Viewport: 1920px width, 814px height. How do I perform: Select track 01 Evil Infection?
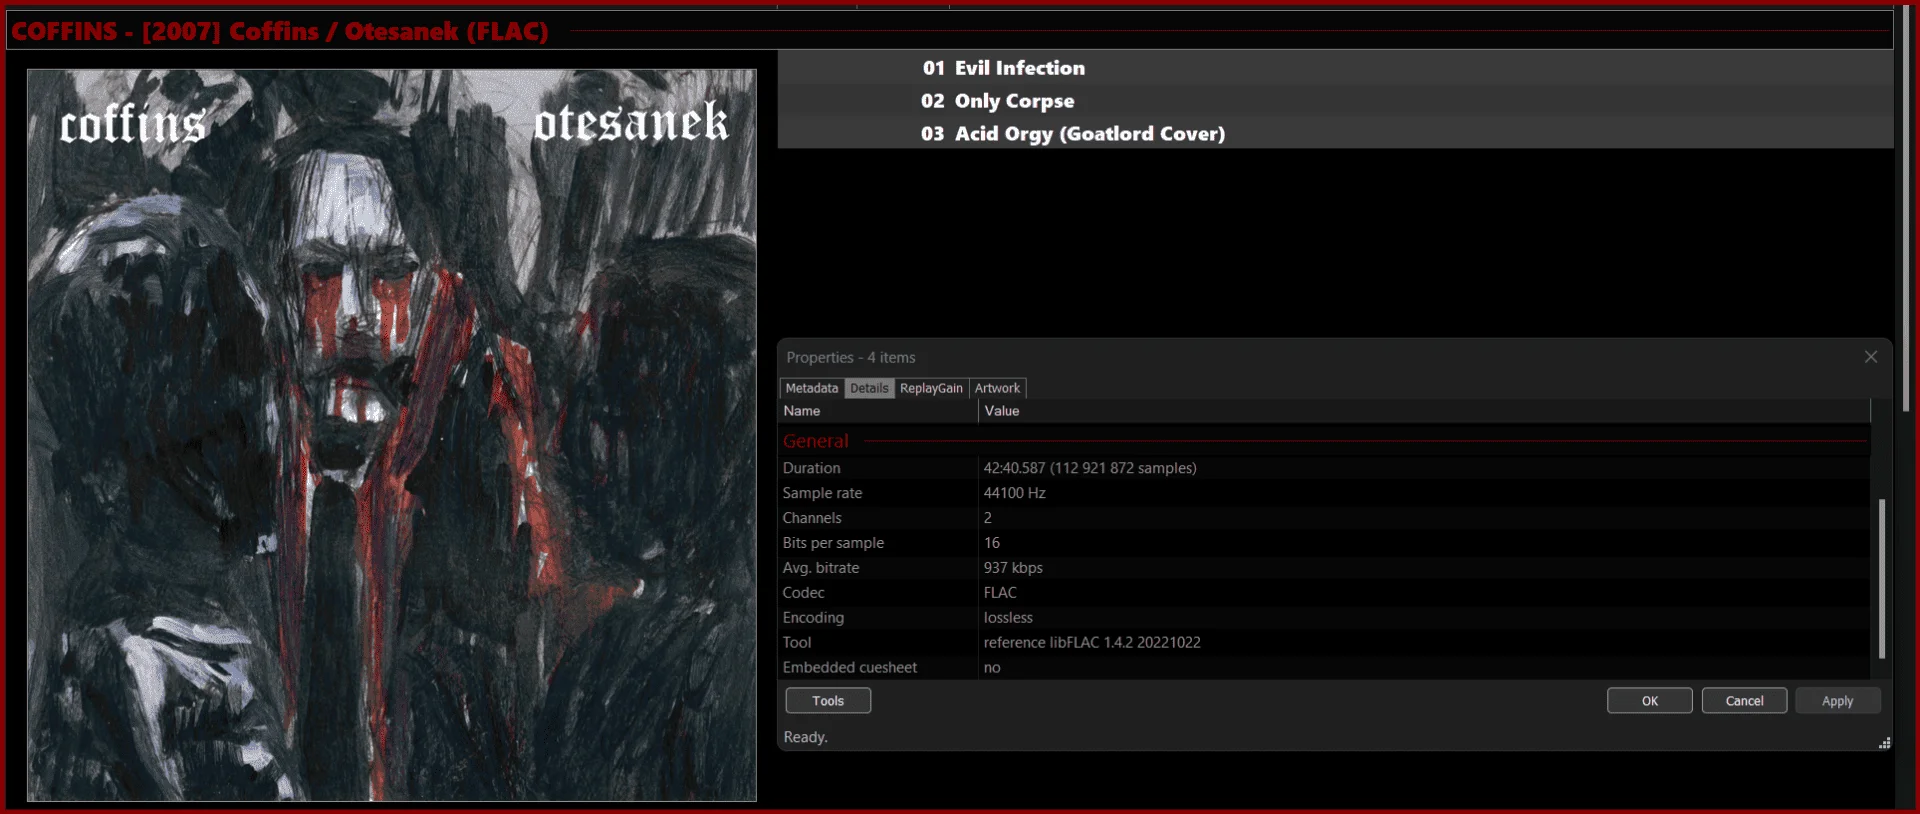[1335, 68]
